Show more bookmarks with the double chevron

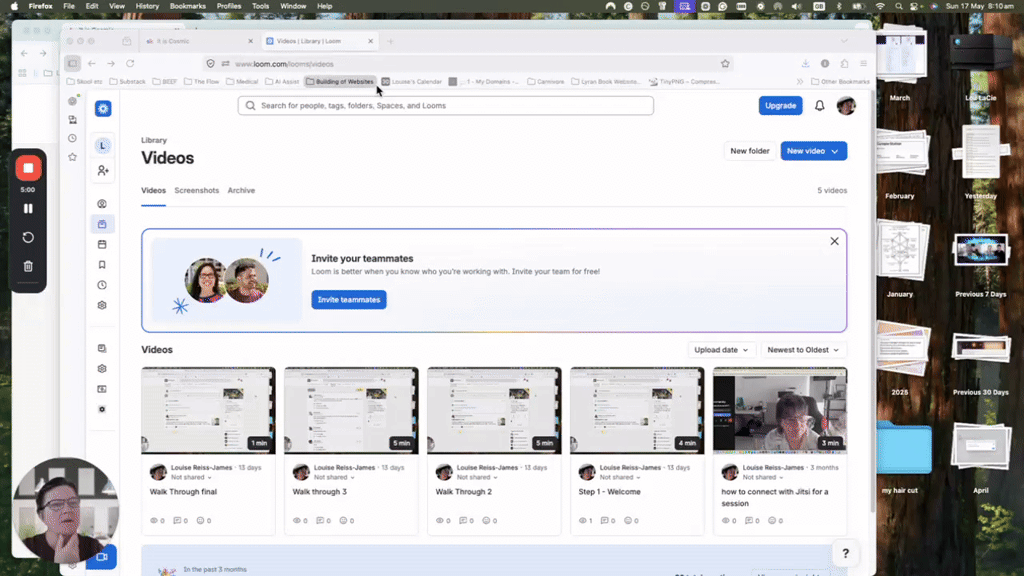click(x=799, y=82)
